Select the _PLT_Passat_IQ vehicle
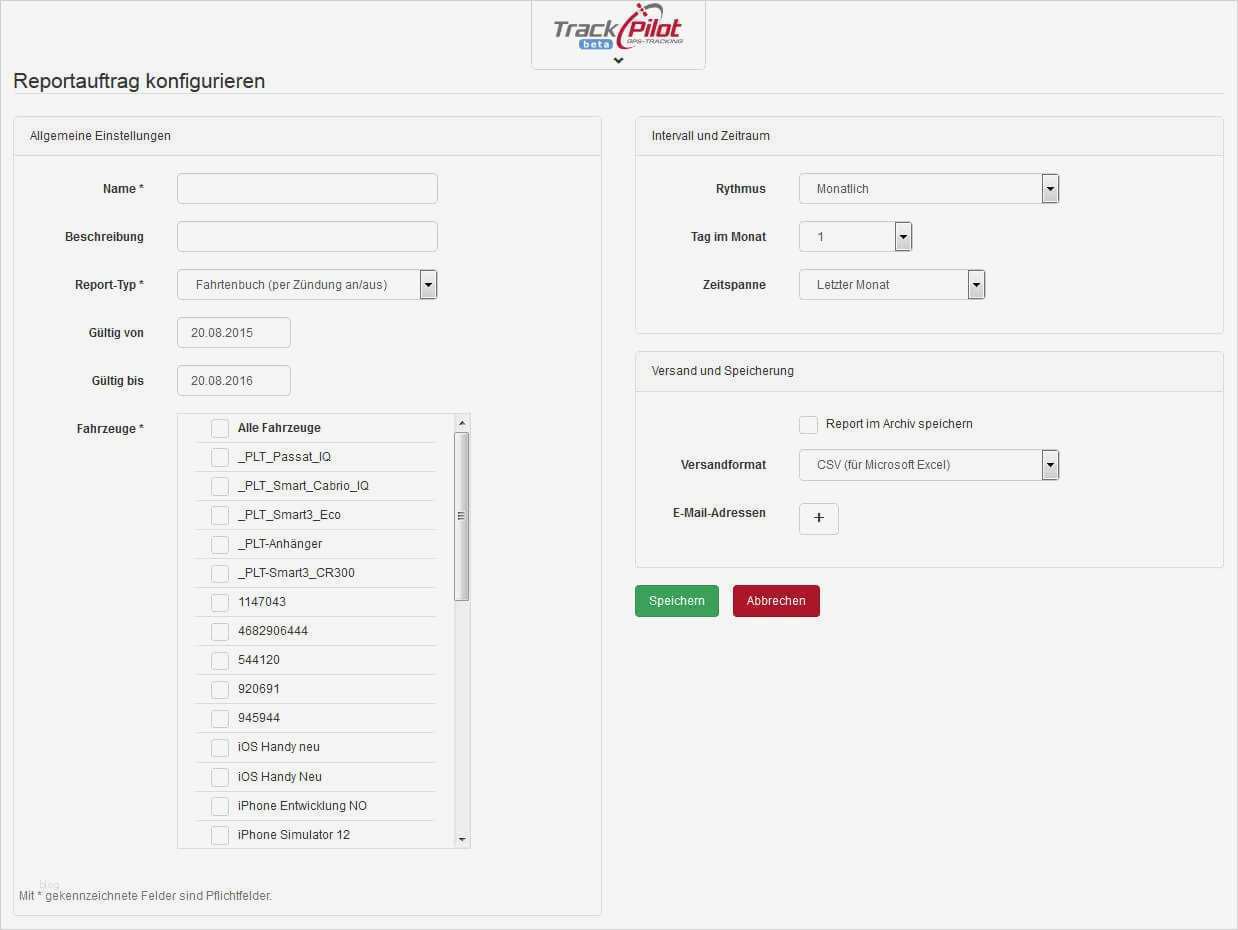Image resolution: width=1238 pixels, height=930 pixels. (x=219, y=457)
